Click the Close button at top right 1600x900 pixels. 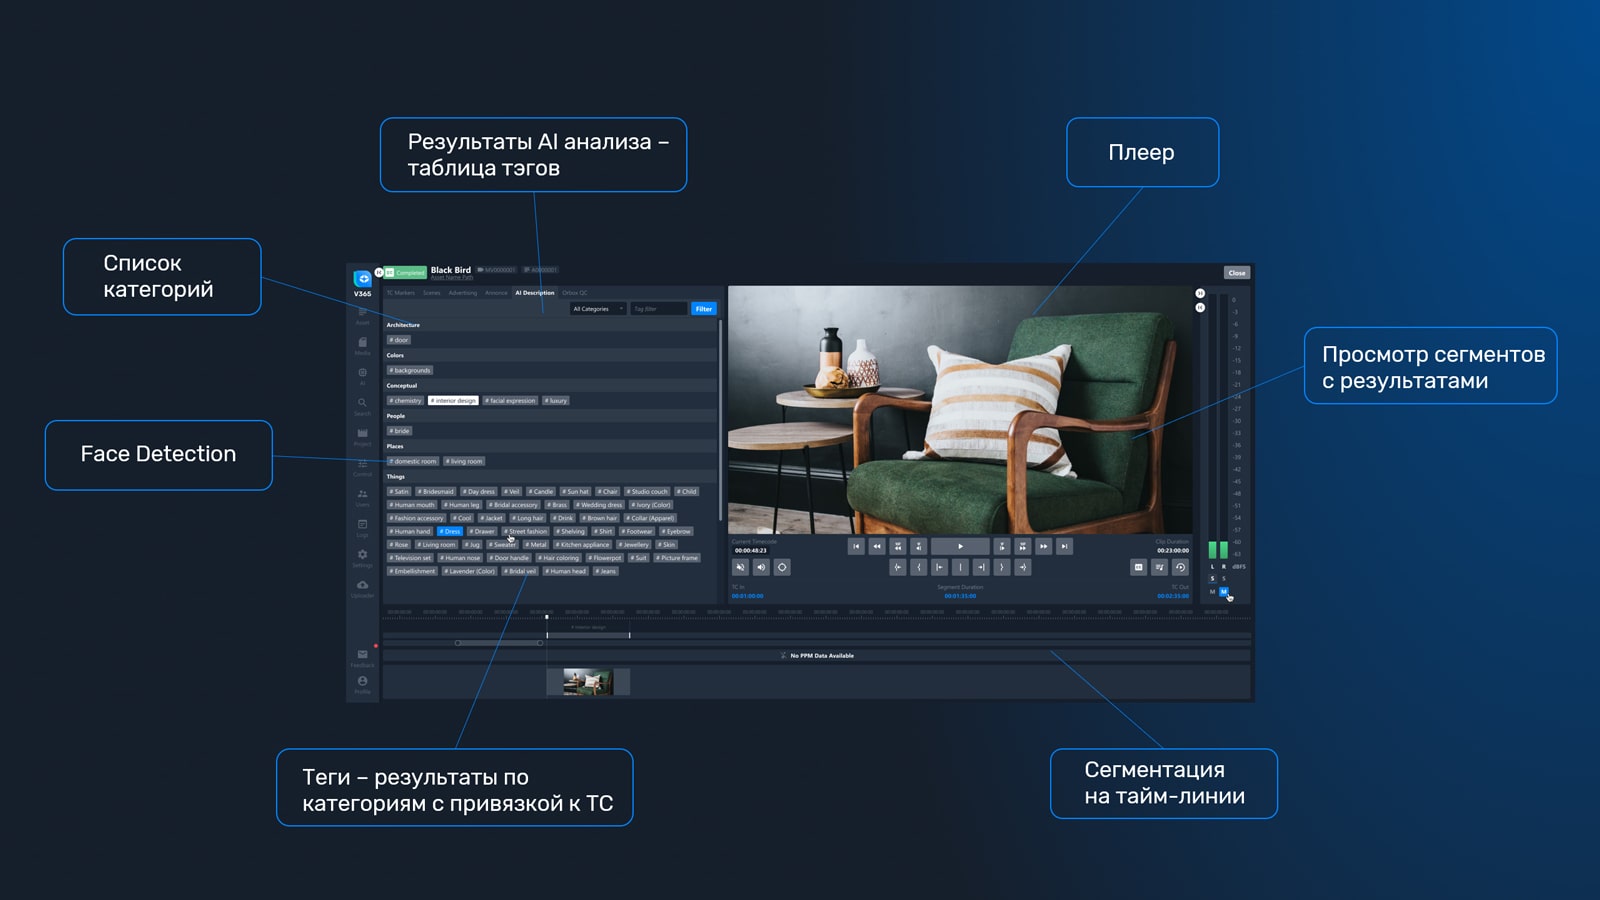tap(1237, 273)
